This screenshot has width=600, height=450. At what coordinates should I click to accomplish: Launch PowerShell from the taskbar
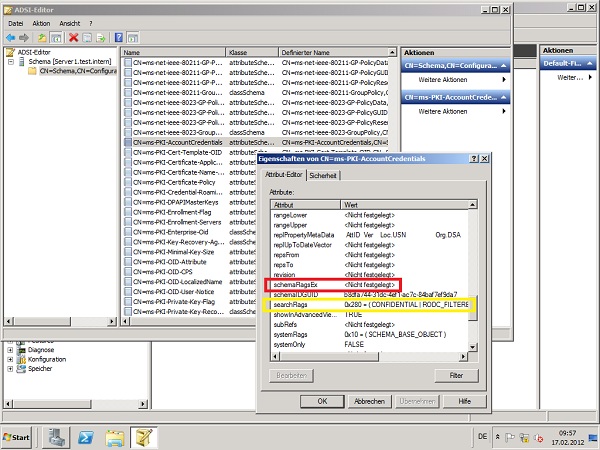click(x=86, y=437)
